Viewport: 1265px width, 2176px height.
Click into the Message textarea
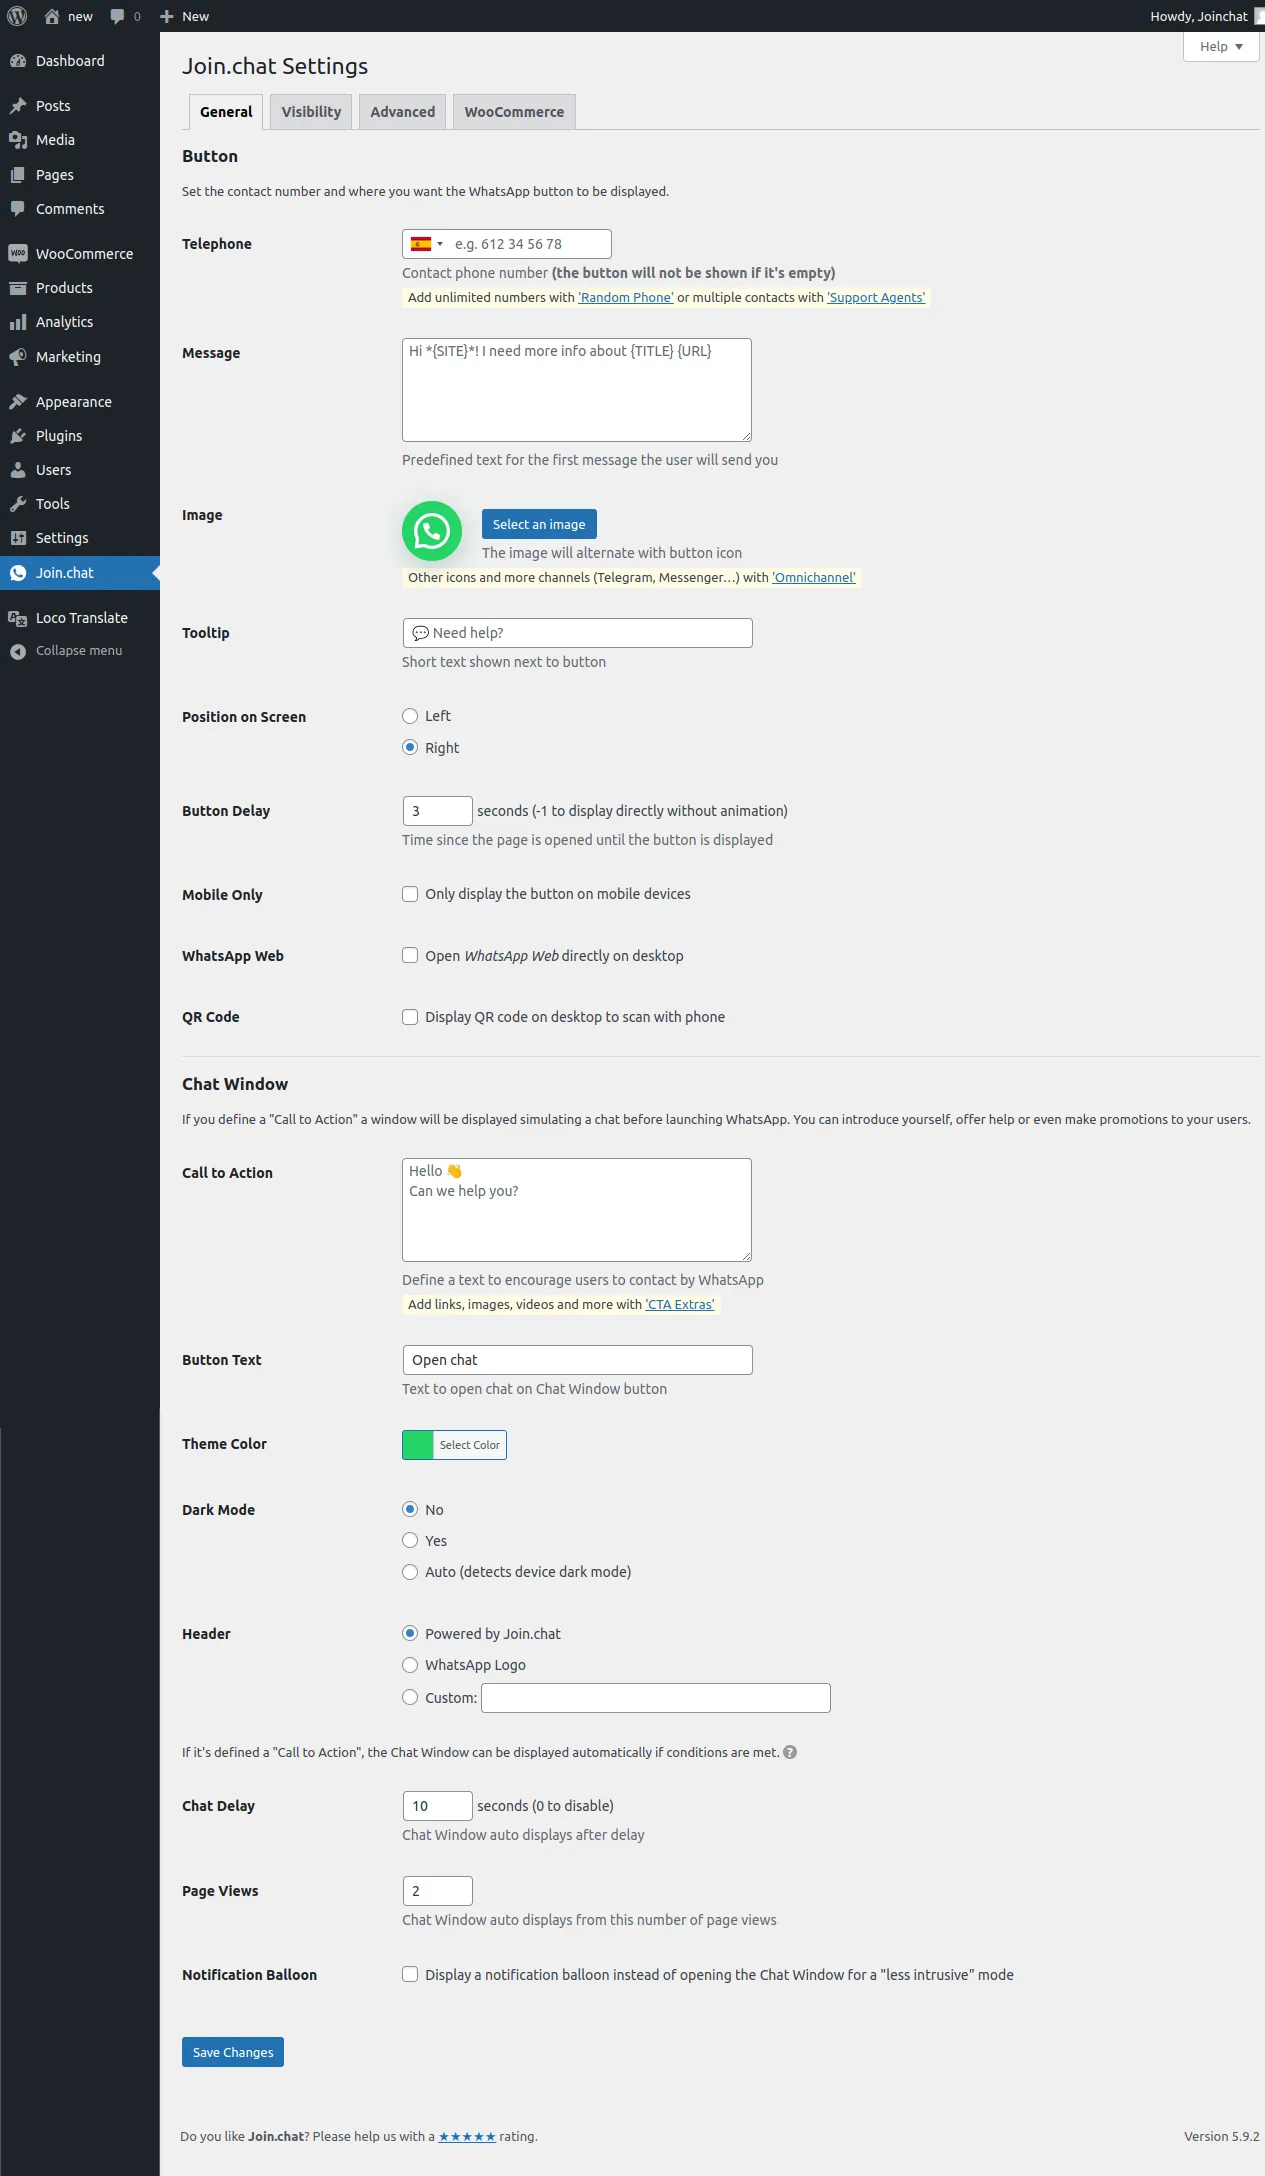click(x=577, y=390)
